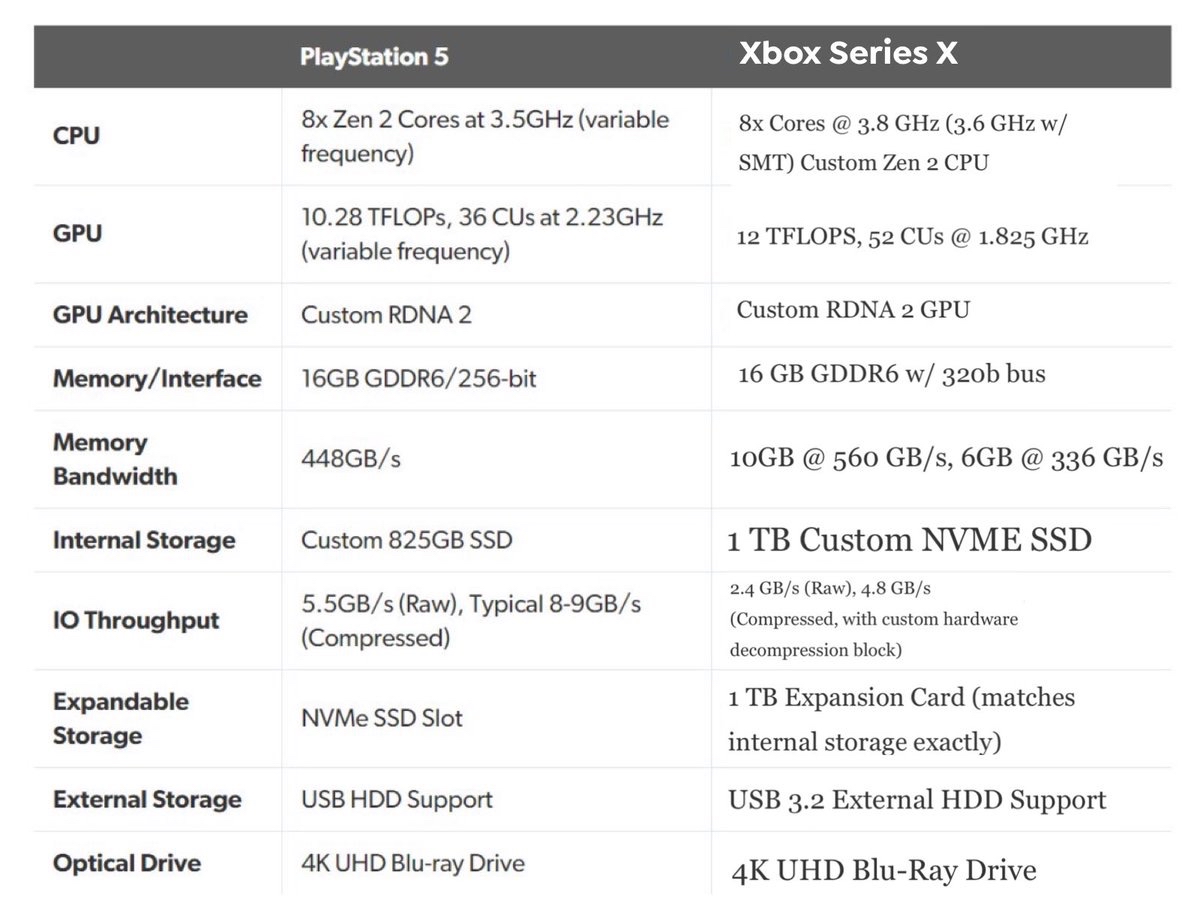Image resolution: width=1200 pixels, height=917 pixels.
Task: Click the 'USB 3.2 External HDD Support' cell
Action: 917,800
